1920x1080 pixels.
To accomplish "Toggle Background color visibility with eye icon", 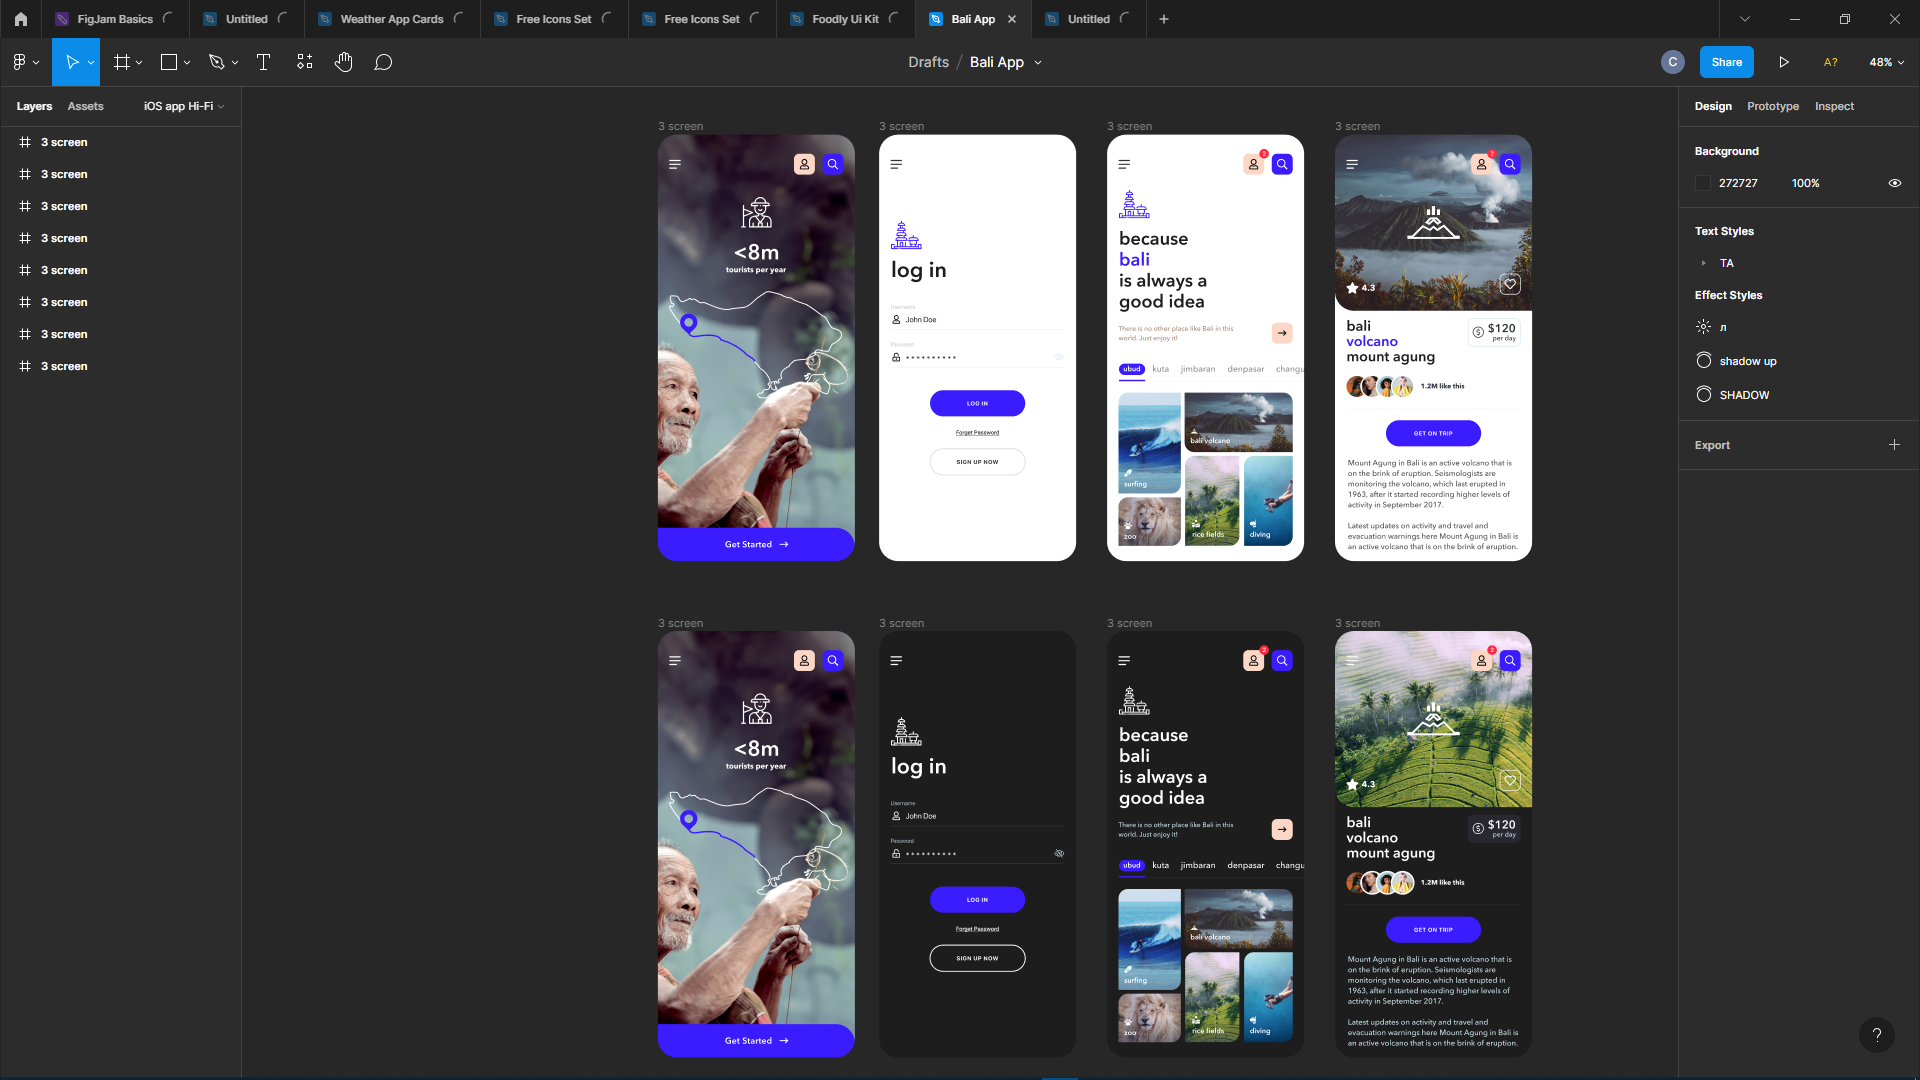I will (1895, 182).
